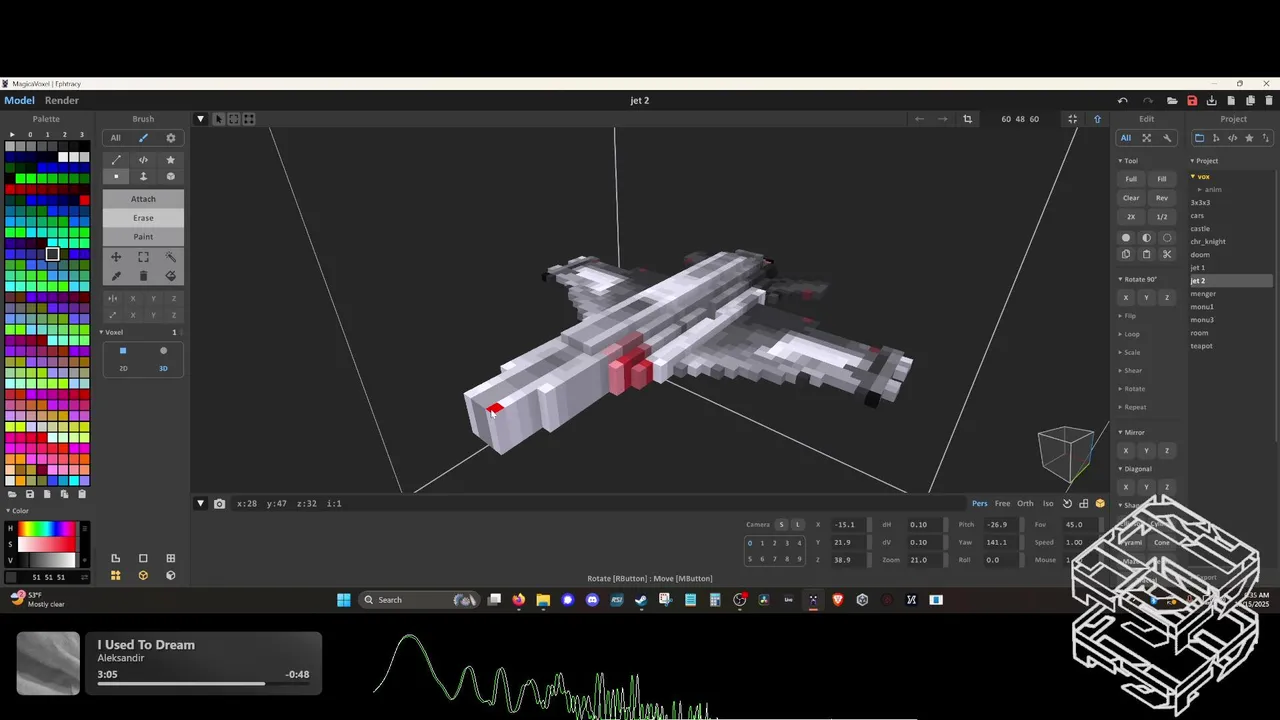Select the marquee region select tool
Screen dimensions: 1280x720
[143, 257]
